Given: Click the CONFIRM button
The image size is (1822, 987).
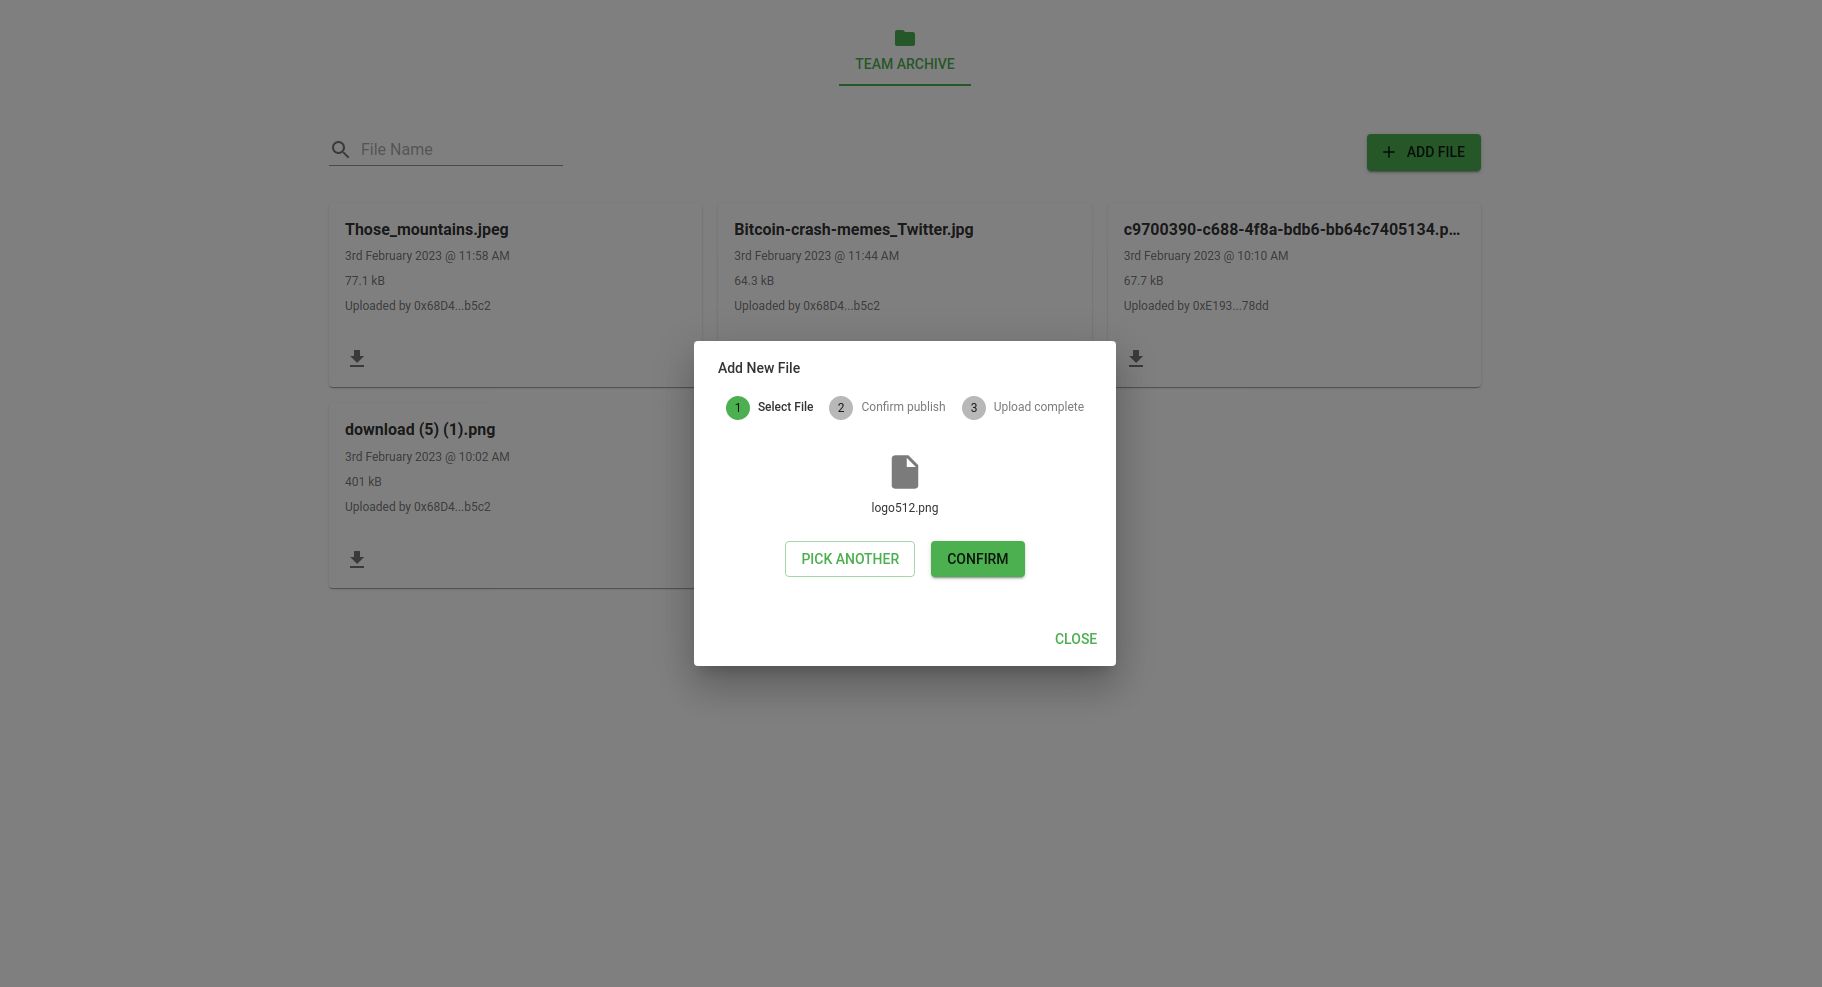Looking at the screenshot, I should 978,559.
